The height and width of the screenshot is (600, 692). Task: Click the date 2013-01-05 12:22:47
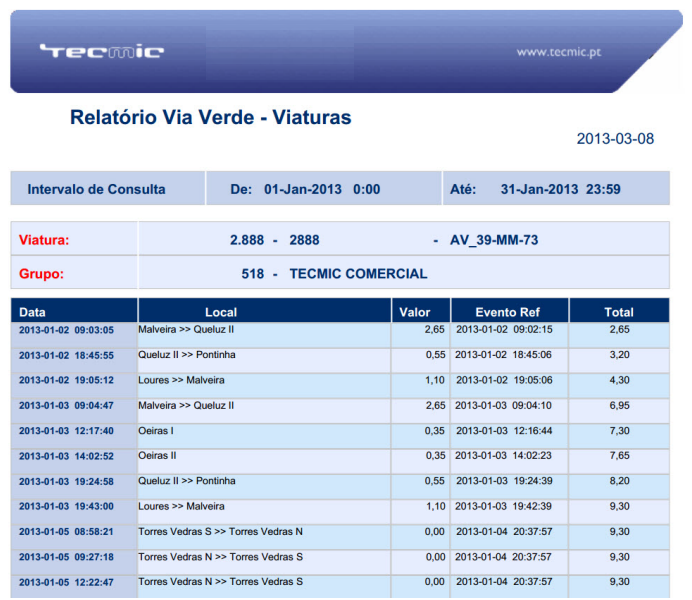tap(66, 582)
